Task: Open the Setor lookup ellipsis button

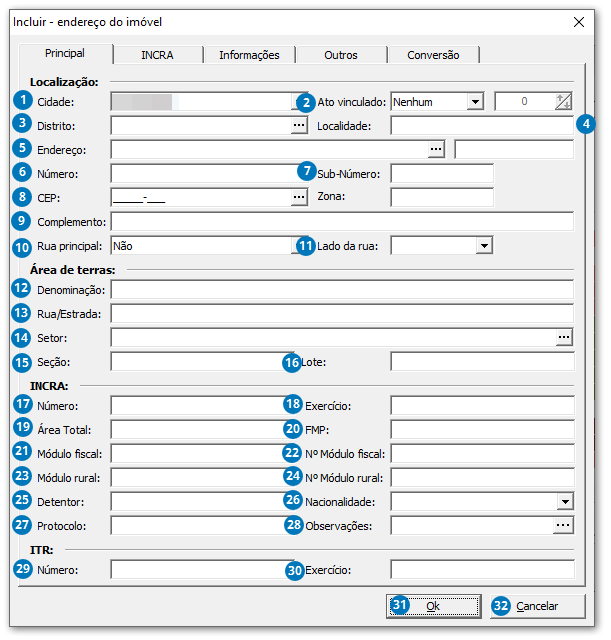Action: 564,338
